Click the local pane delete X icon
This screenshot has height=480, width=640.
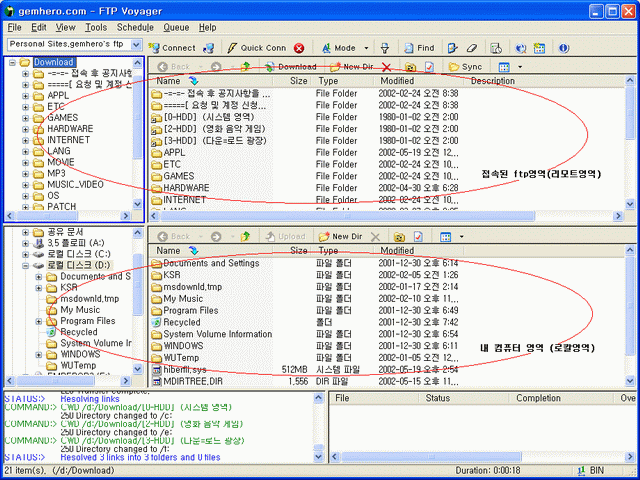pos(375,237)
